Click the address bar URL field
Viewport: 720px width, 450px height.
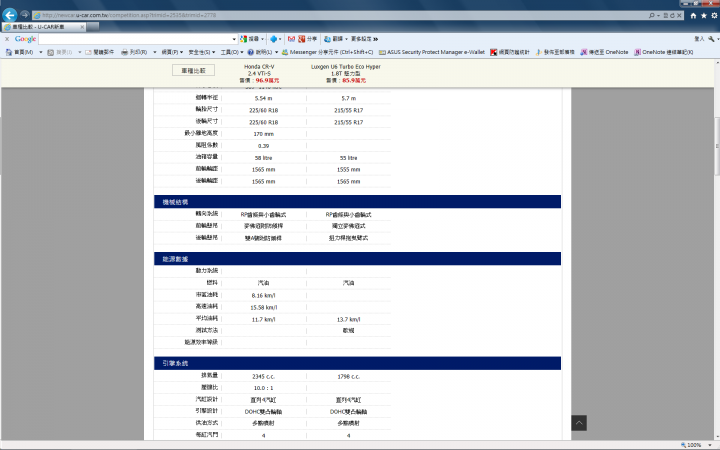(340, 15)
